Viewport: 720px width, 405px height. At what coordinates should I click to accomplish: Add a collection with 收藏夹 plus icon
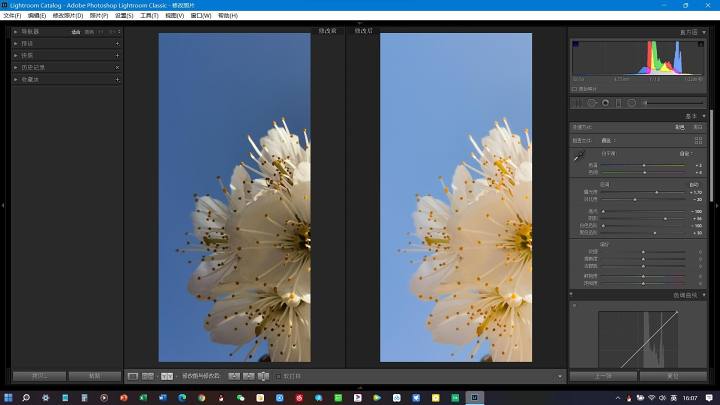tap(118, 79)
